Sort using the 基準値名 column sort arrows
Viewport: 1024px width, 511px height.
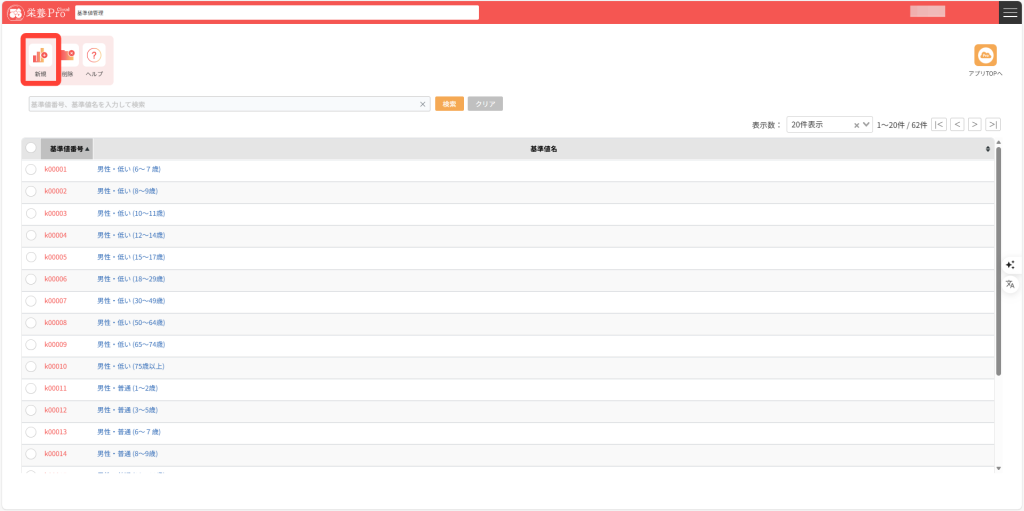point(988,149)
